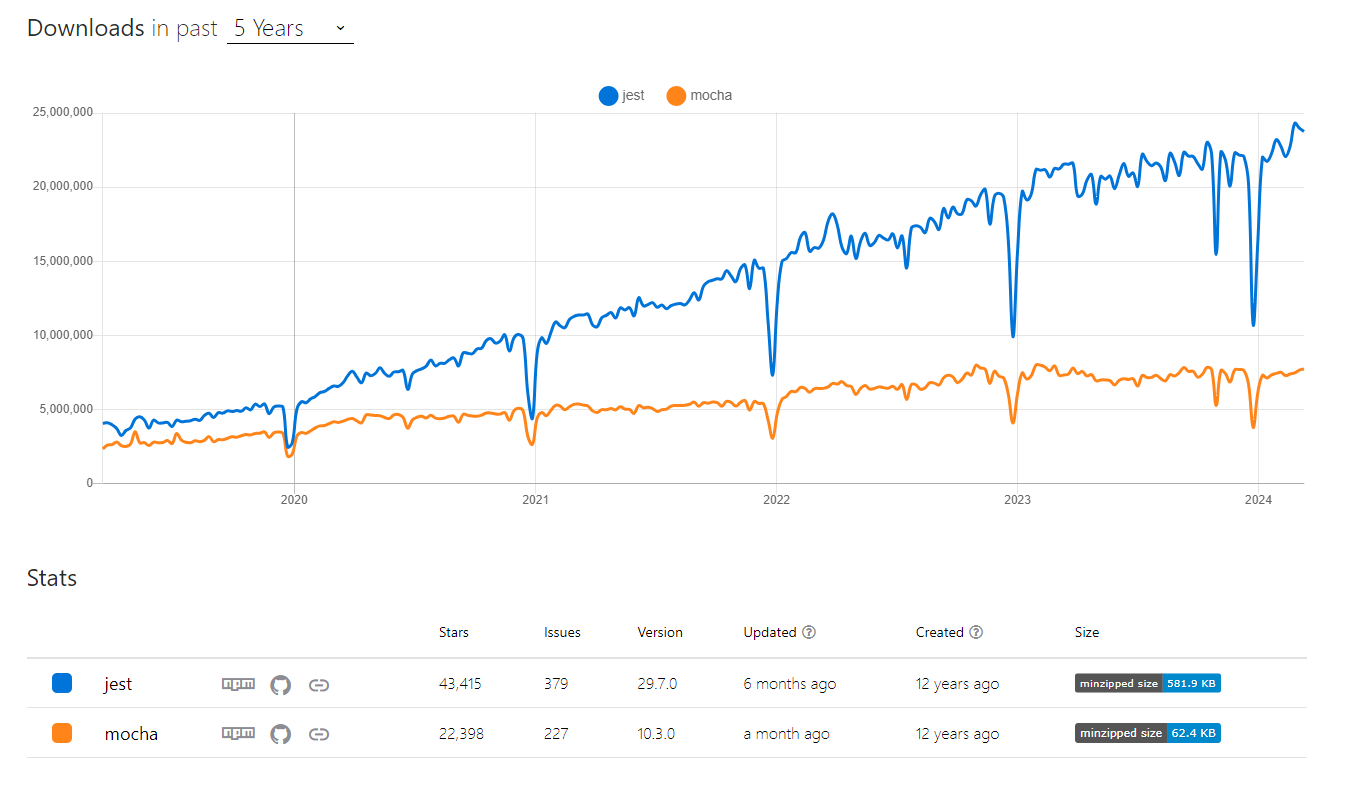
Task: Click the 5,000,000 y-axis label
Action: (x=65, y=409)
